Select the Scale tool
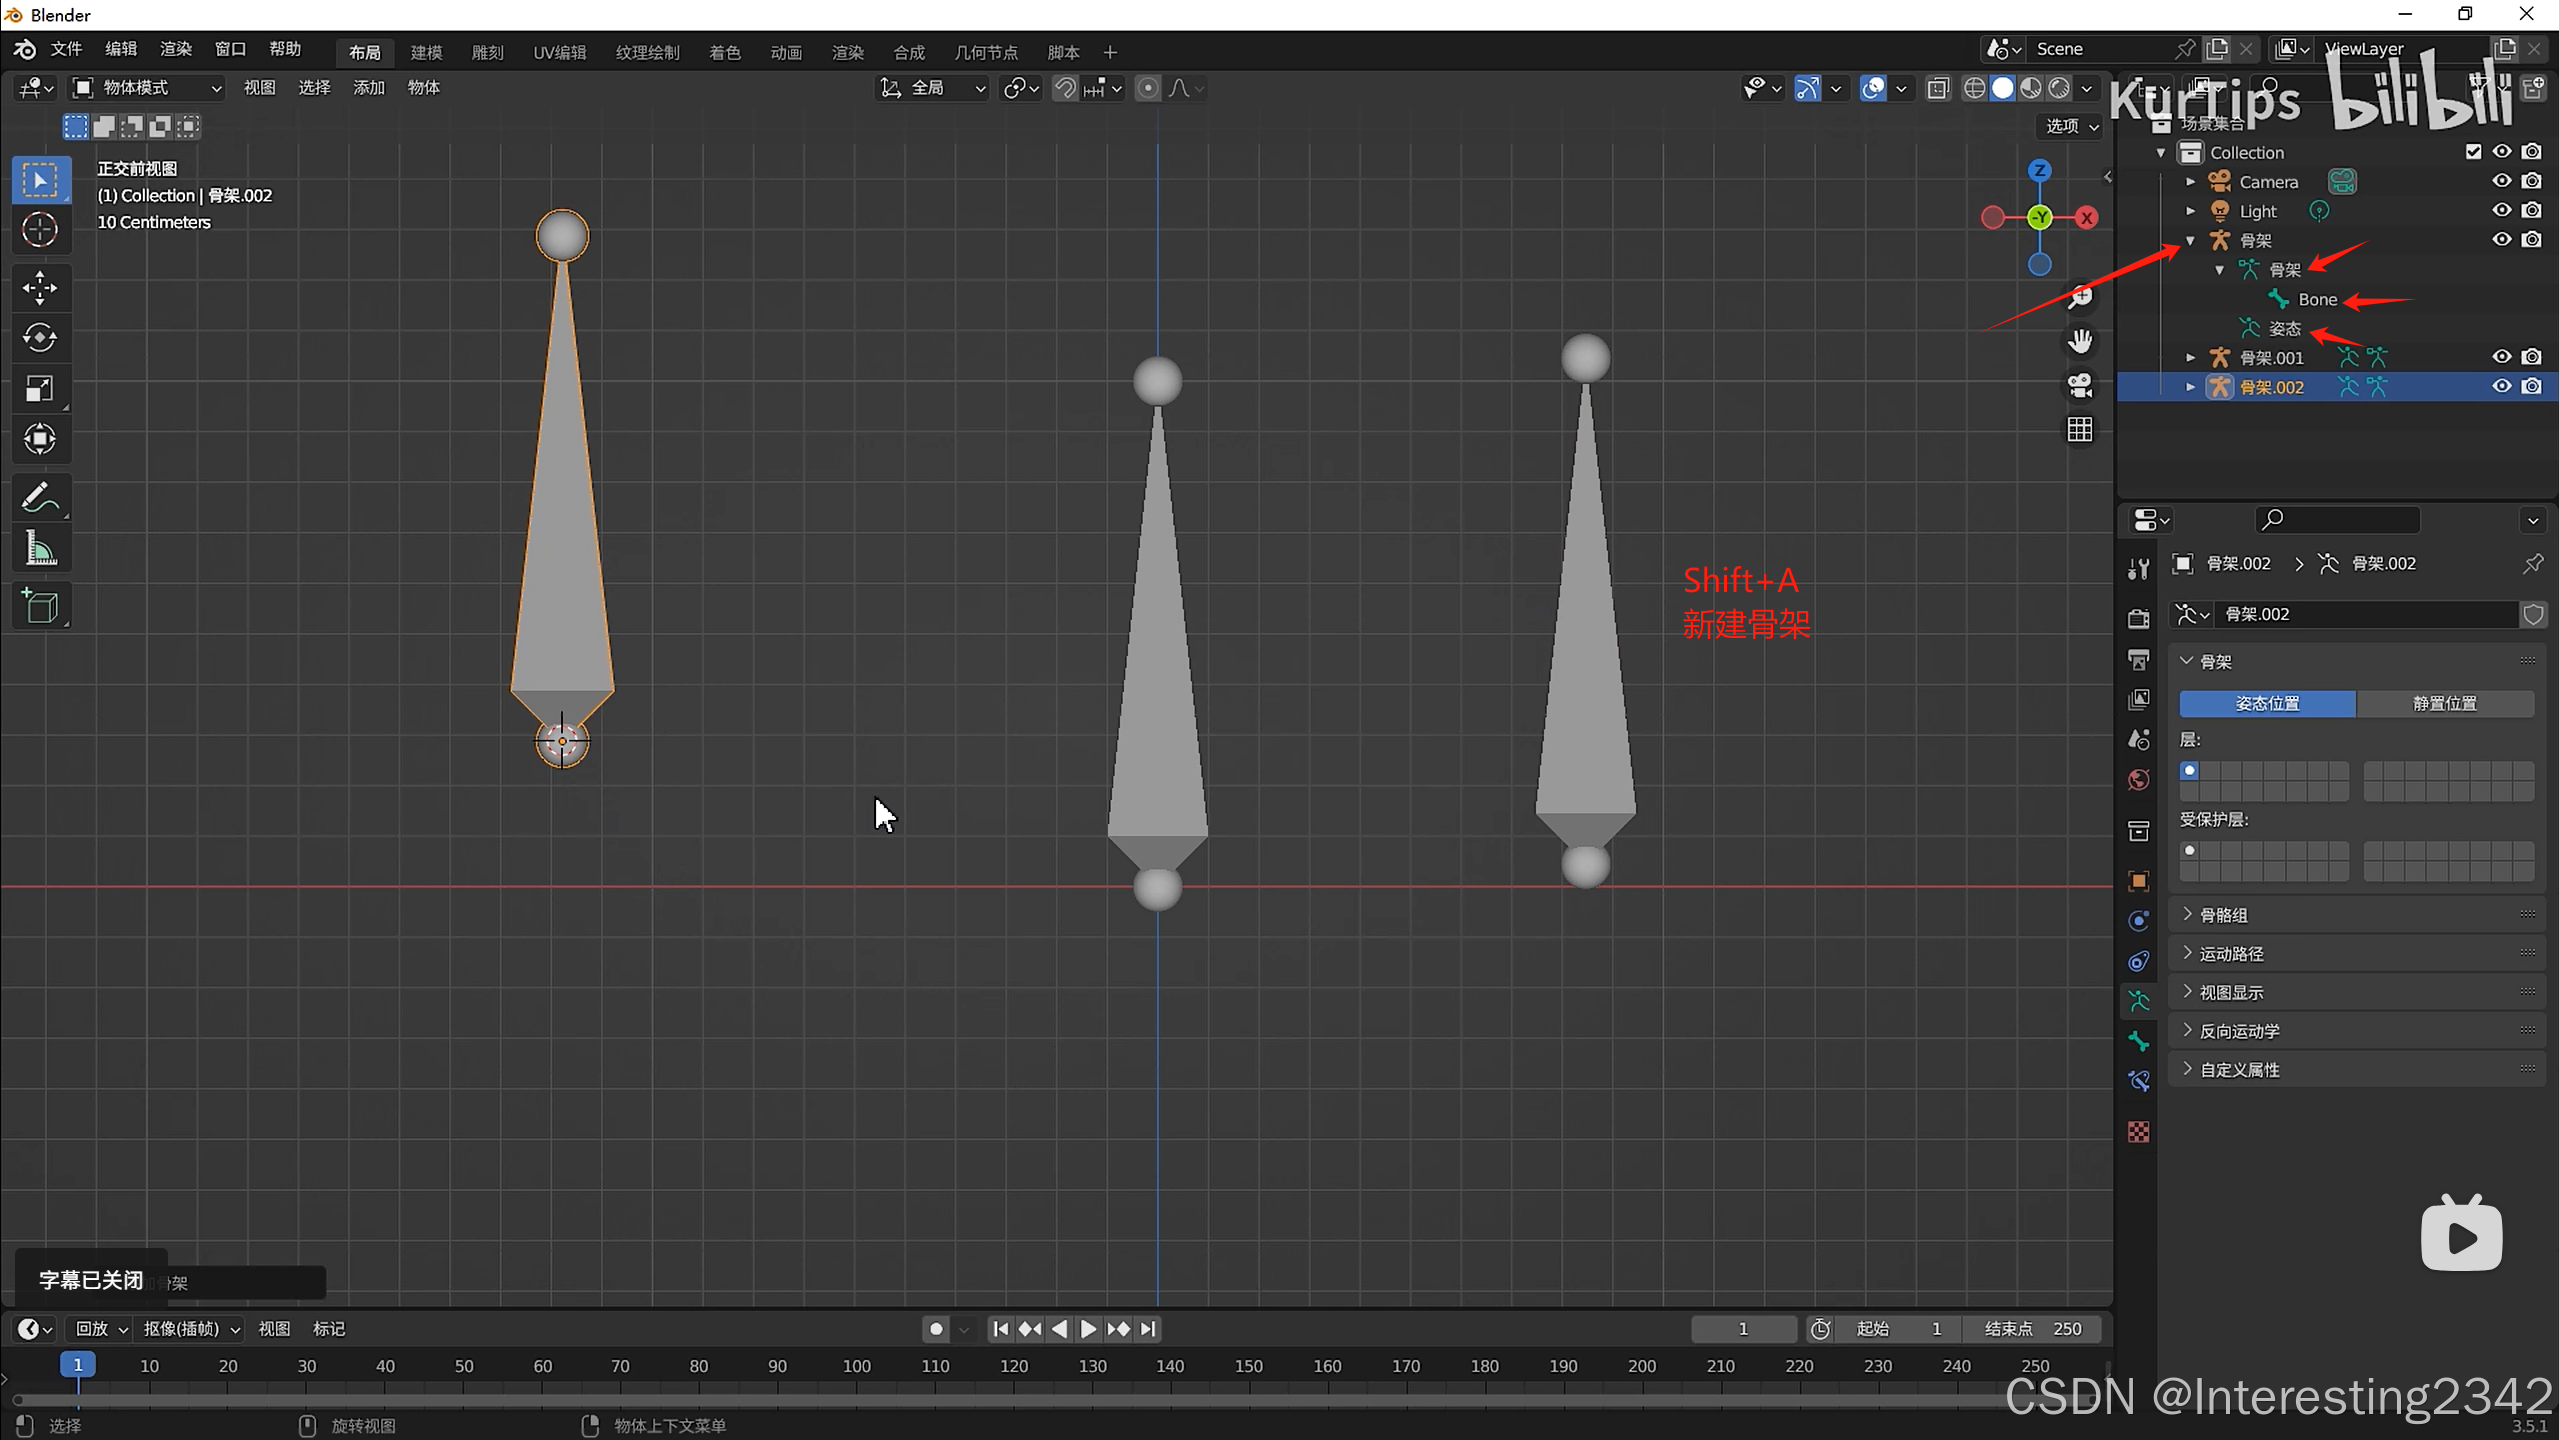This screenshot has width=2559, height=1440. 40,389
